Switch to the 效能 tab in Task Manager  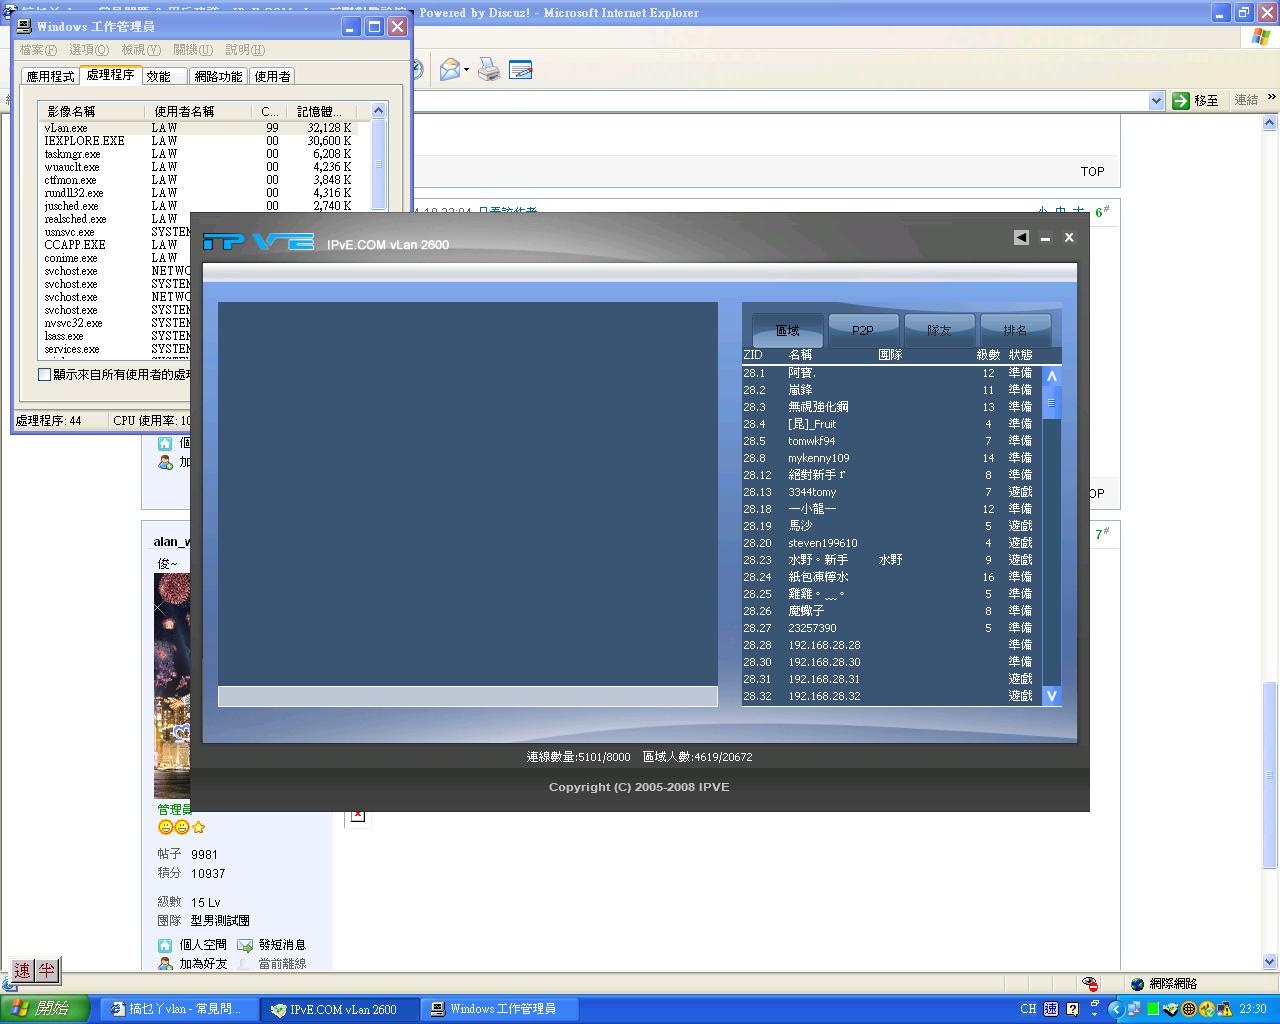tap(164, 76)
